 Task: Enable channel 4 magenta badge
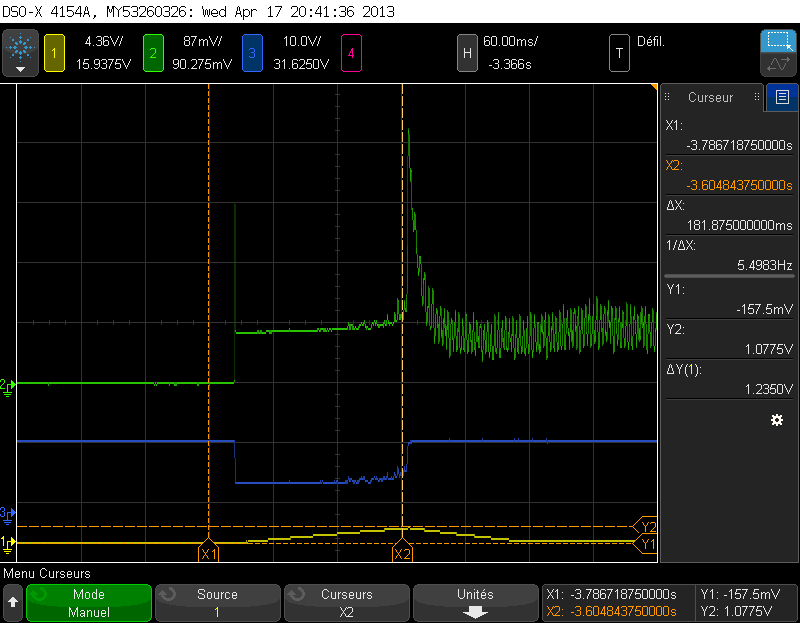[351, 53]
